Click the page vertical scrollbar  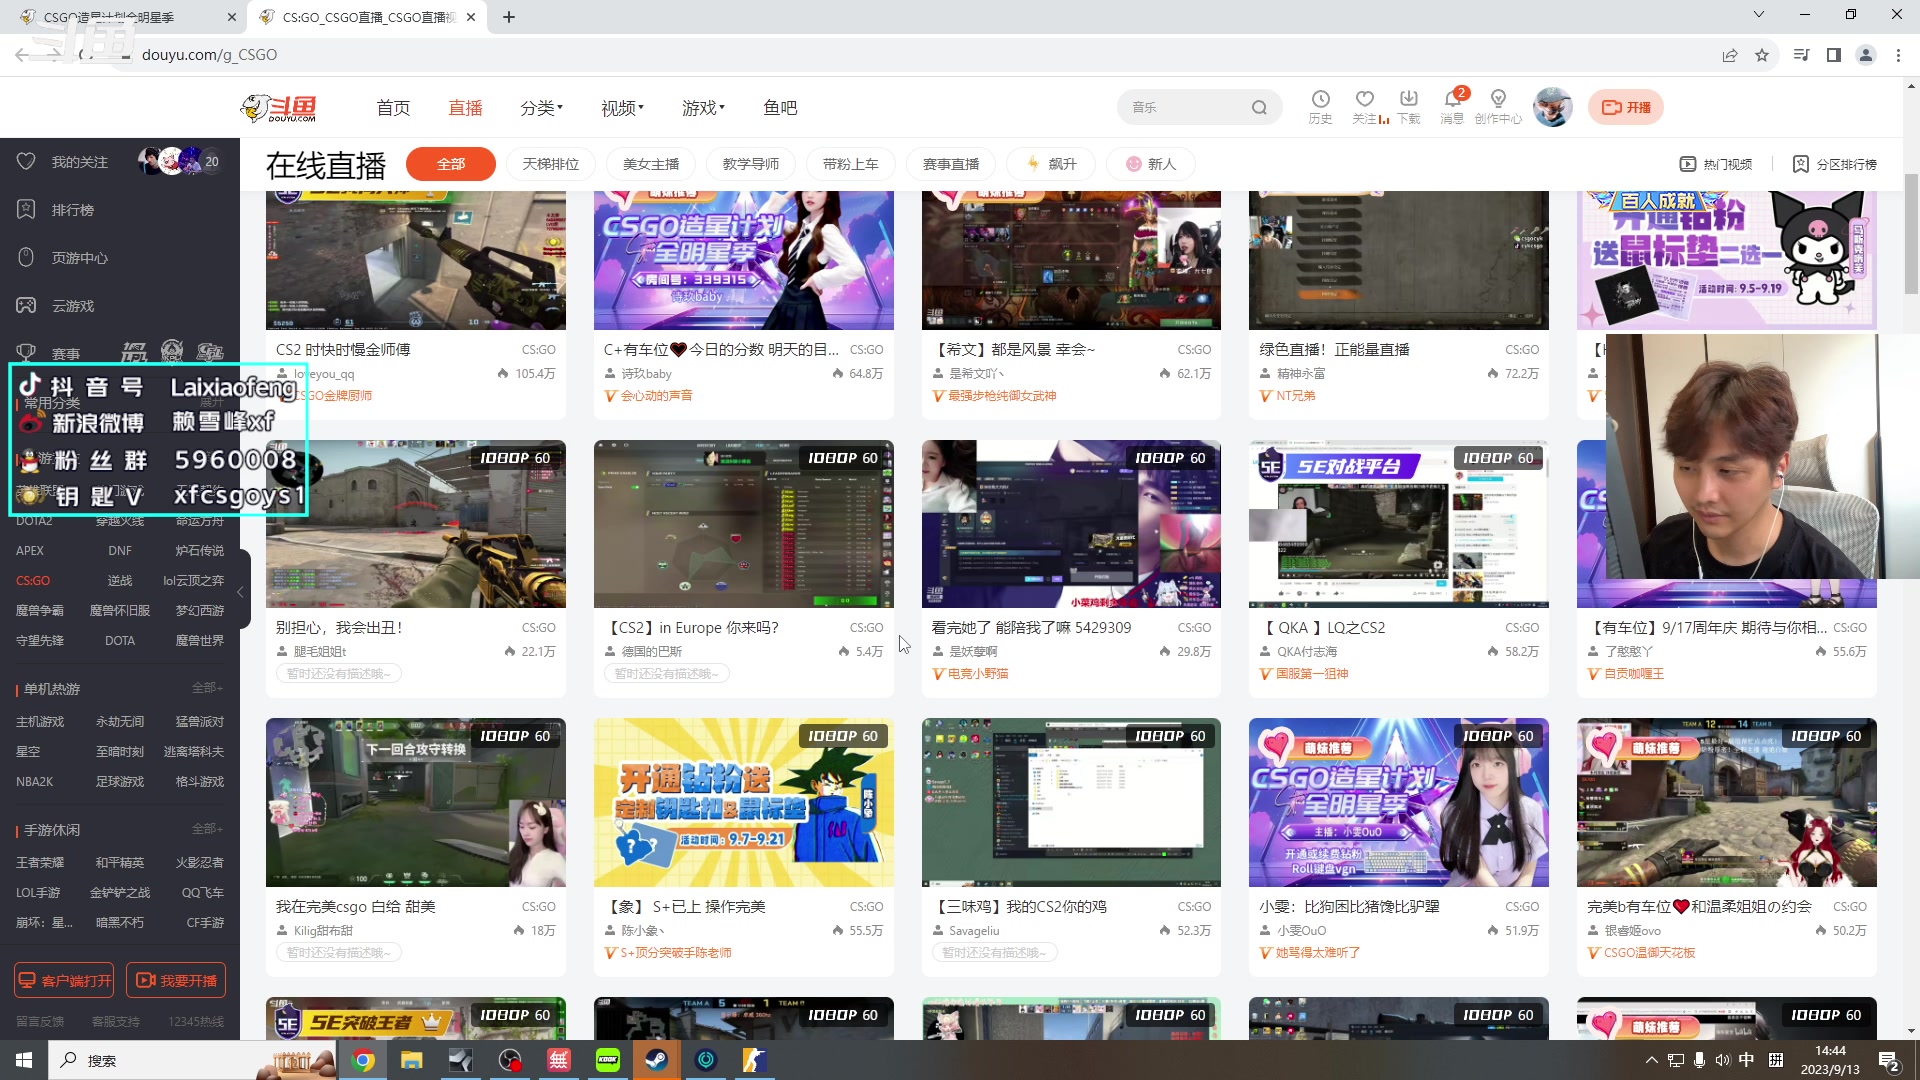1911,233
